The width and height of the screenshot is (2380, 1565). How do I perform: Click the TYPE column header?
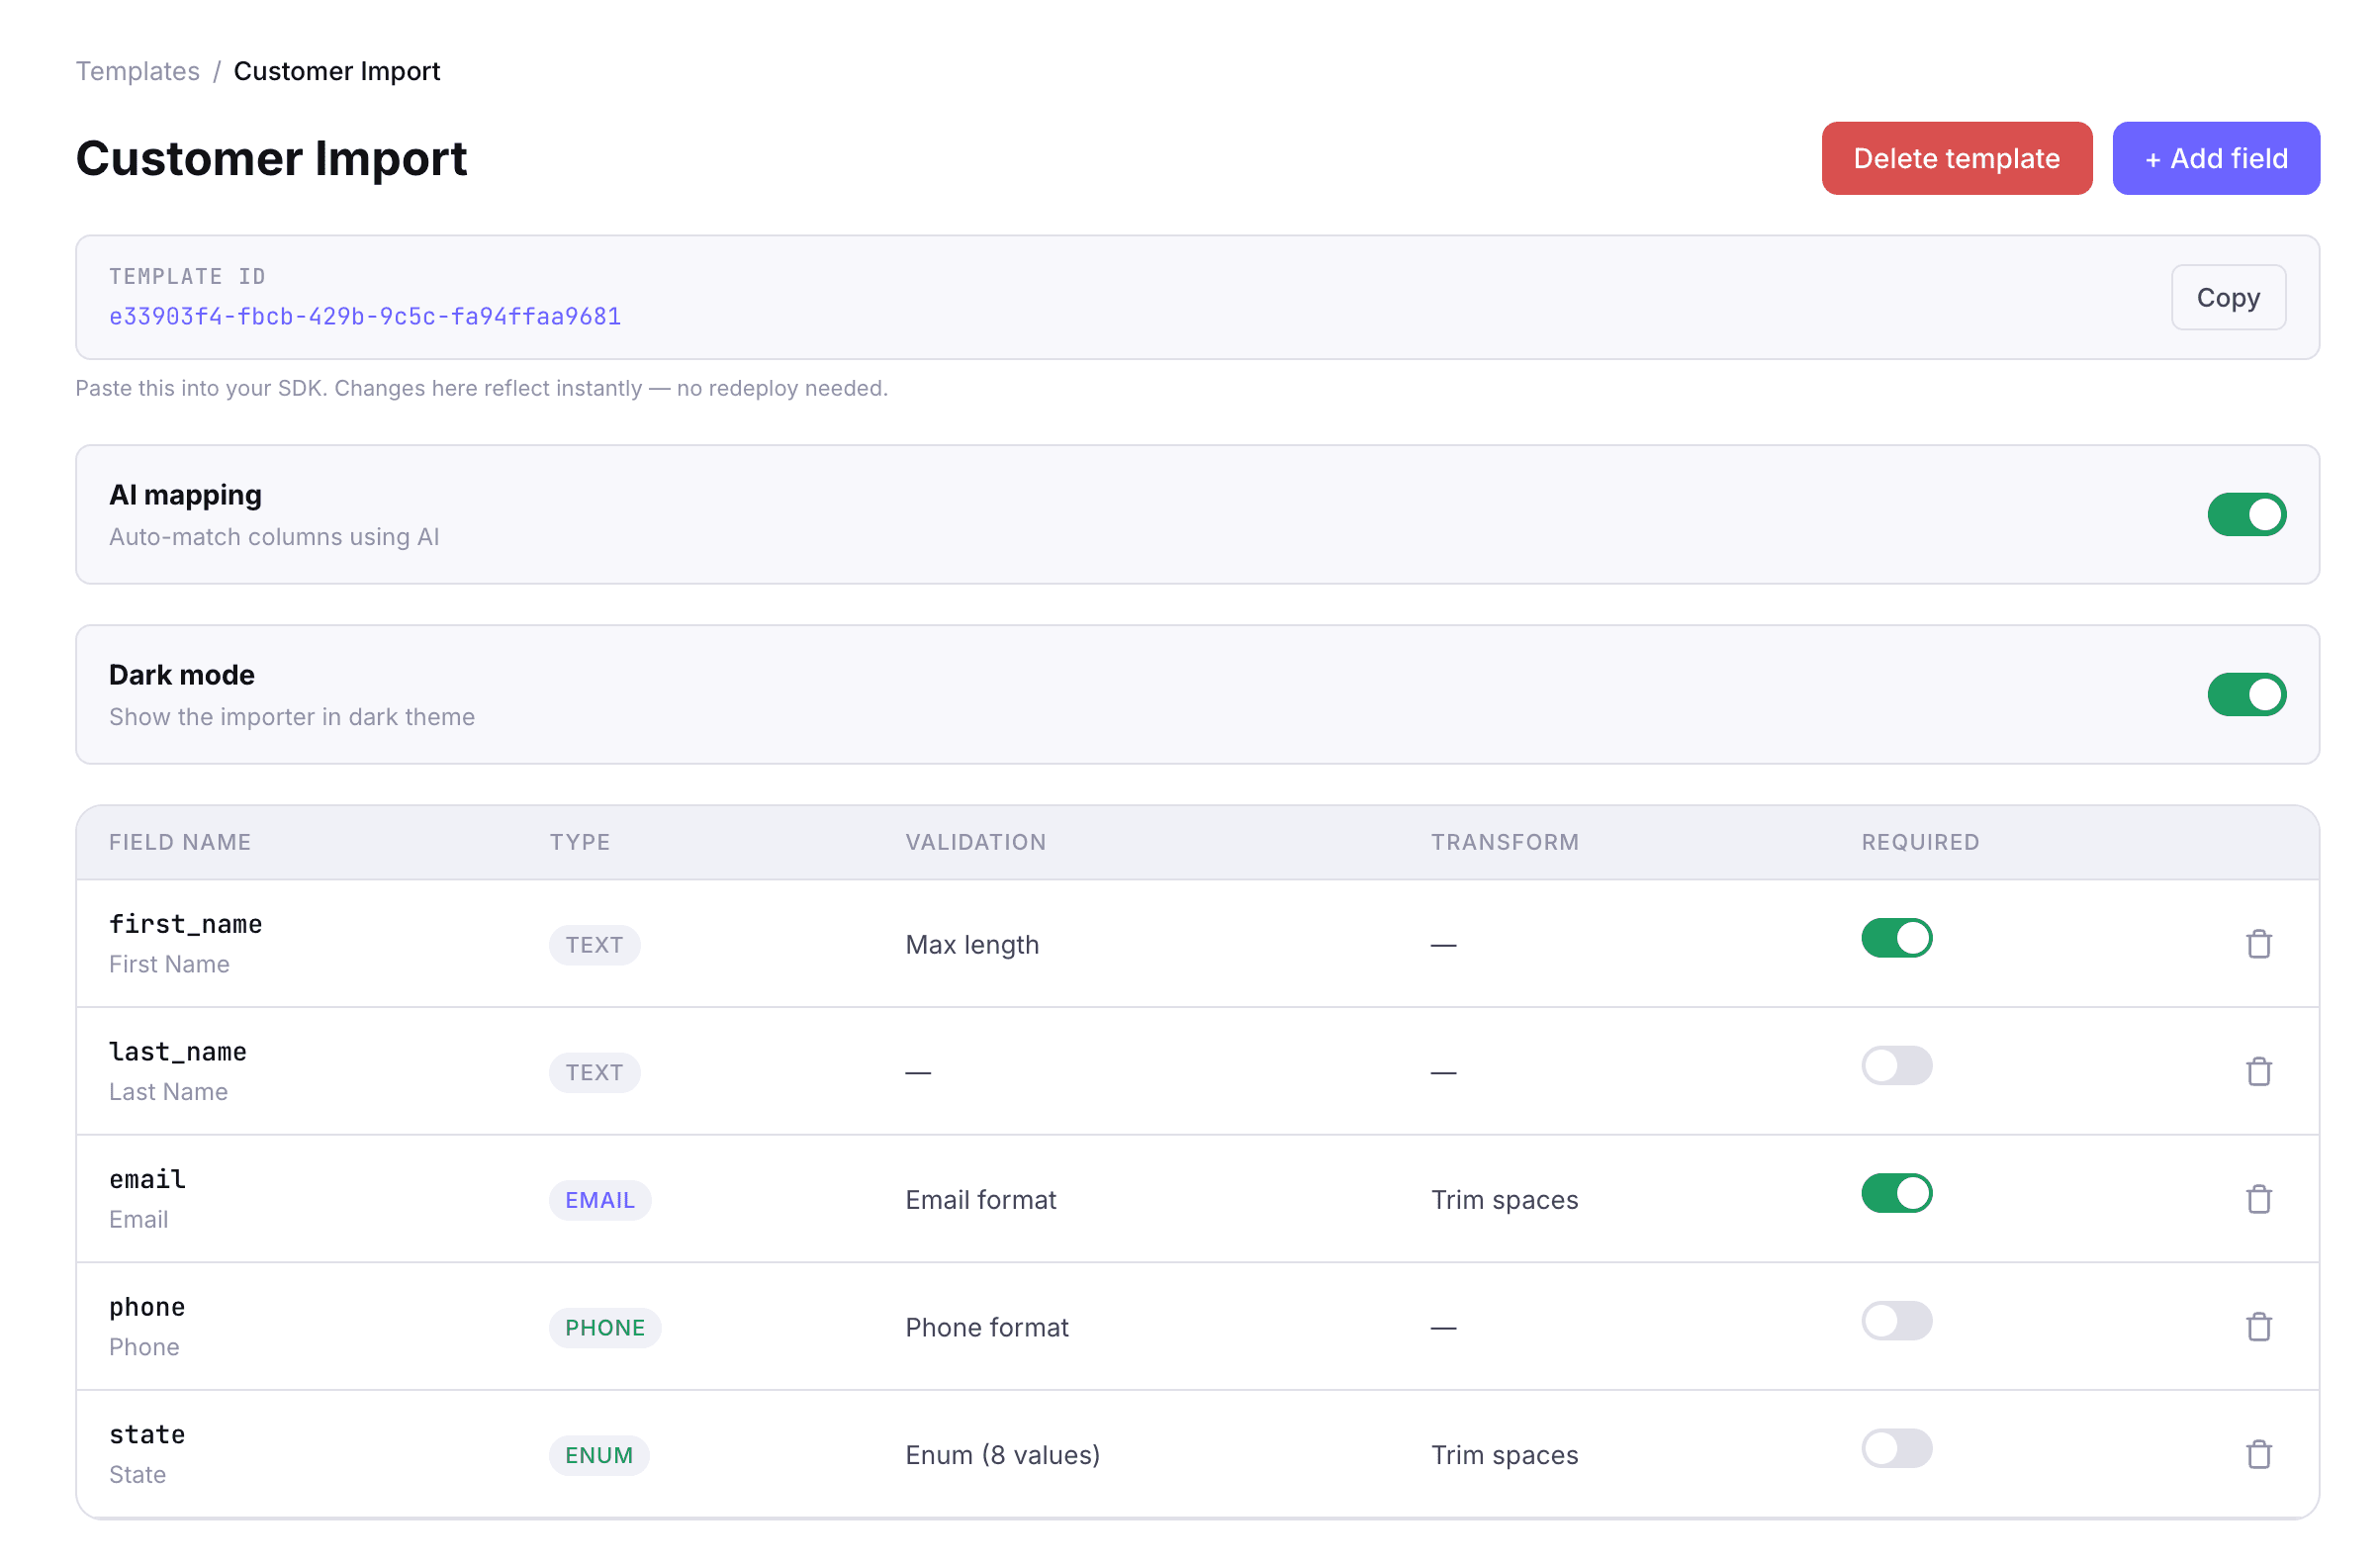pyautogui.click(x=580, y=842)
